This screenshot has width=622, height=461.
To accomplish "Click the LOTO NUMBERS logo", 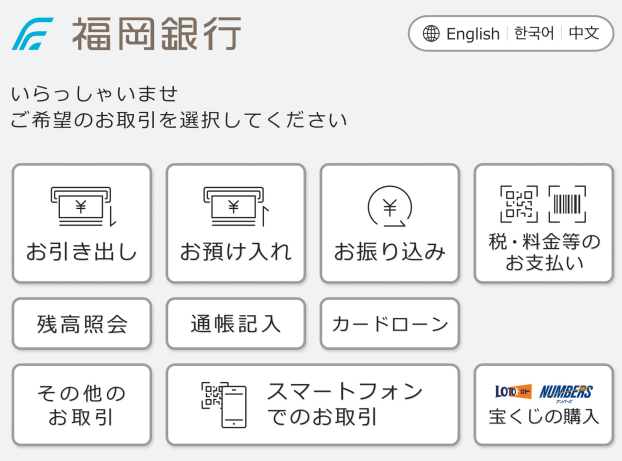I will (x=543, y=391).
